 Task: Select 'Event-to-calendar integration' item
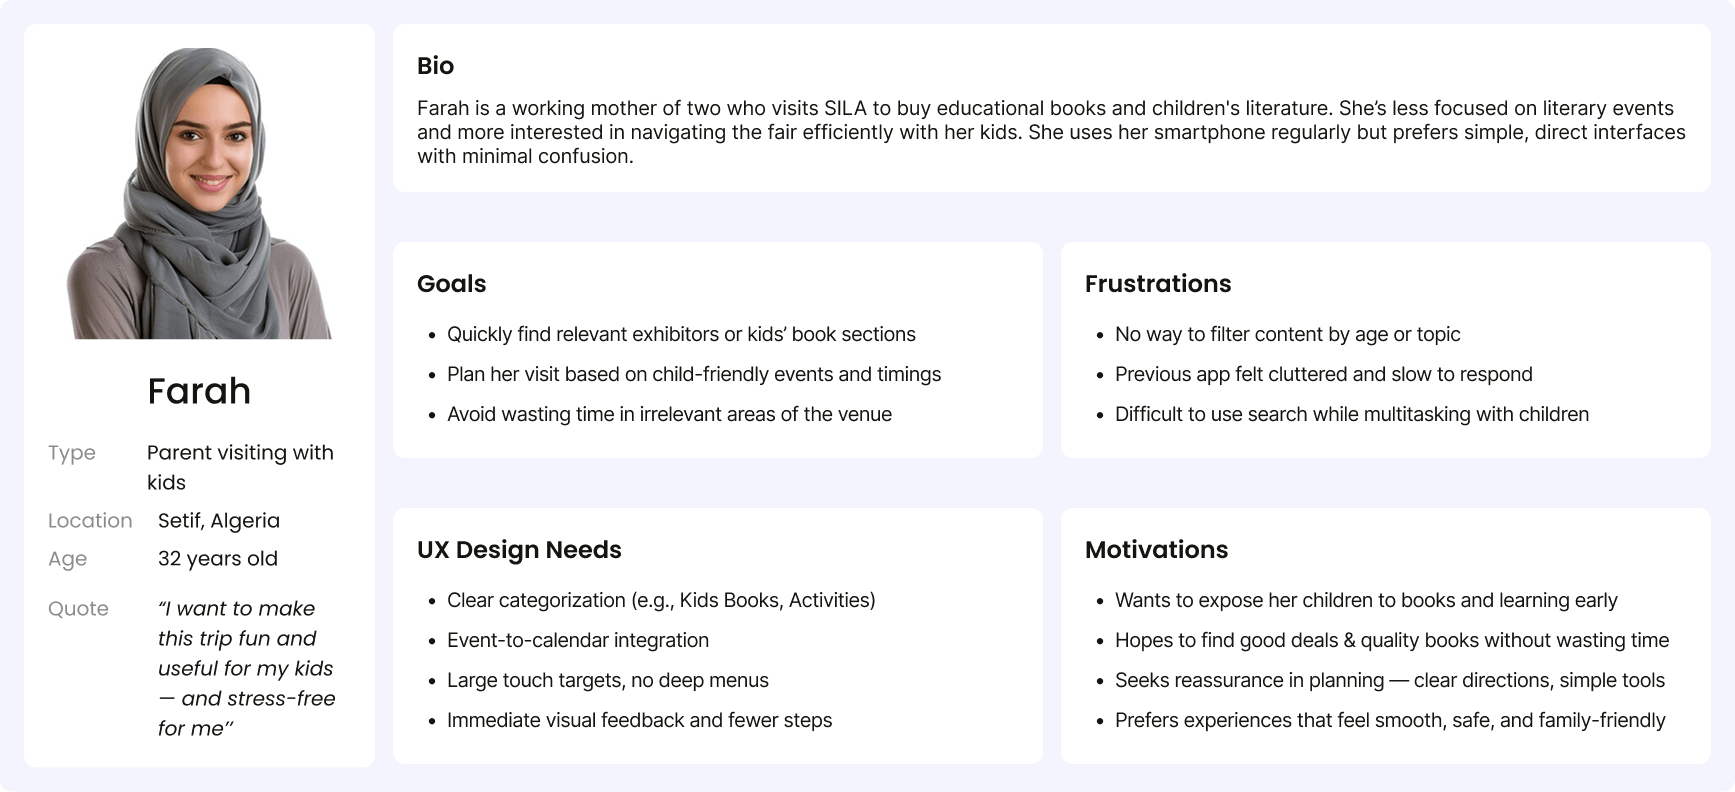point(578,641)
